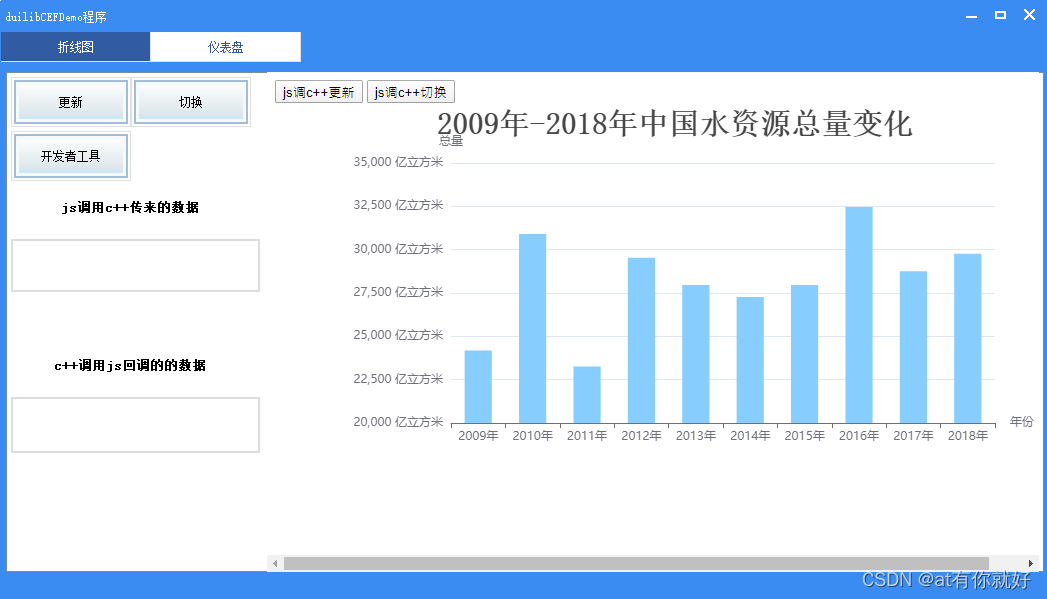Click the 2018年 bar in the chart
The height and width of the screenshot is (599, 1047).
tap(966, 335)
